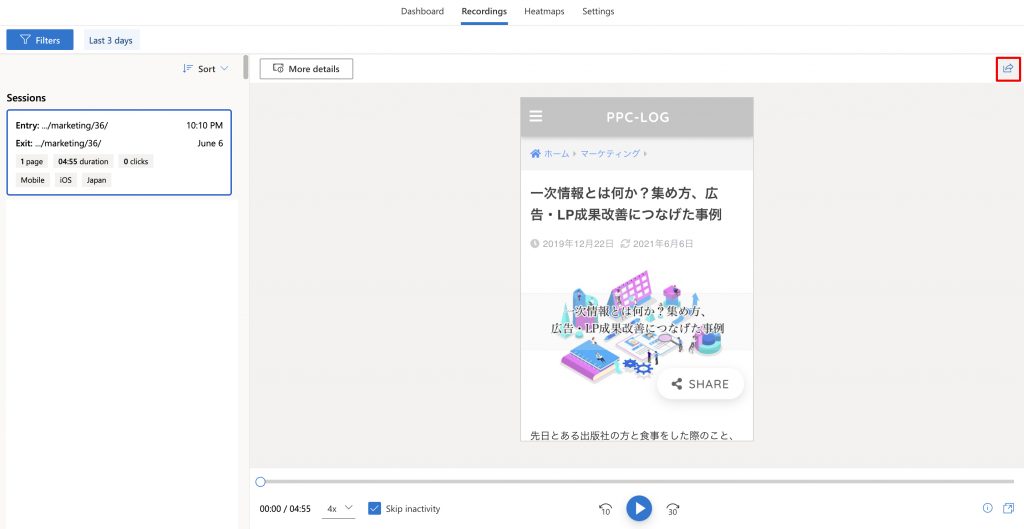Click the Japan country tag
1024x529 pixels.
tap(97, 180)
